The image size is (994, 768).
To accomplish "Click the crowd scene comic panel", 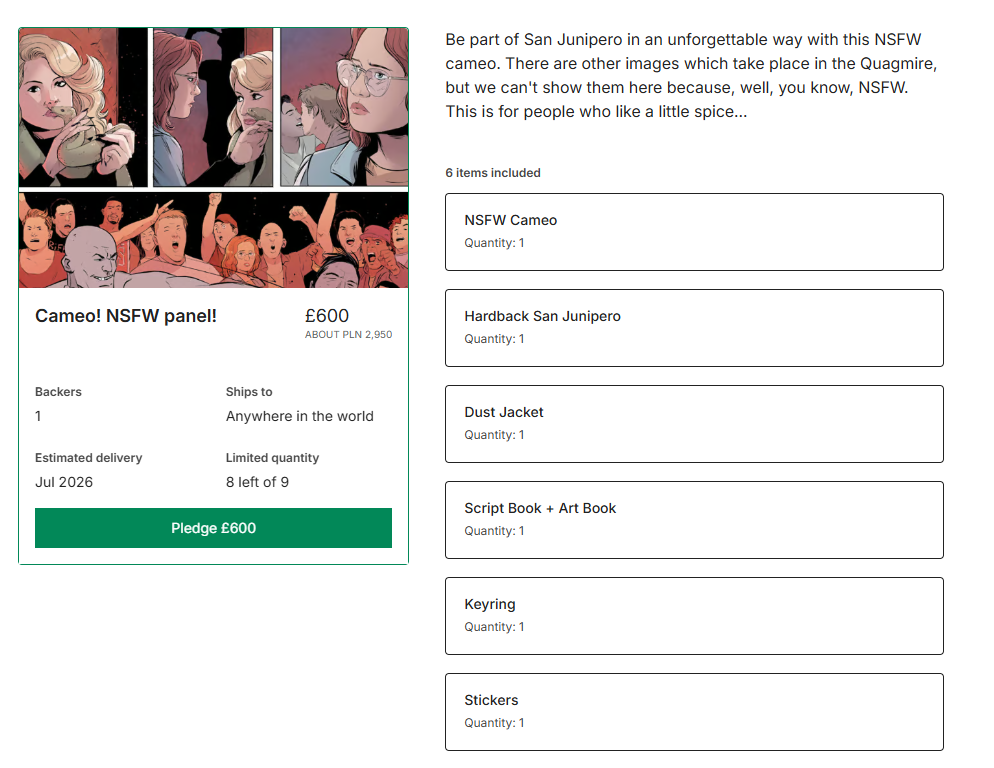I will pos(214,240).
